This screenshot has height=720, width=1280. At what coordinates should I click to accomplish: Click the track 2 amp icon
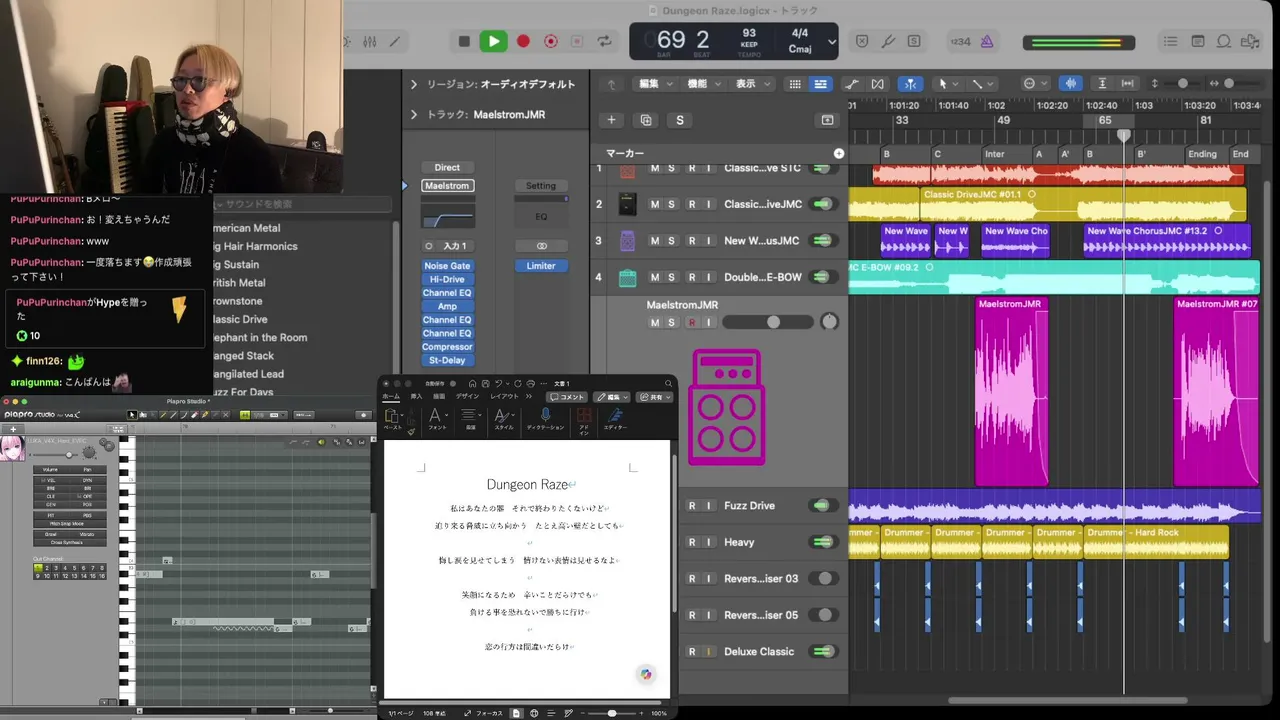point(627,204)
